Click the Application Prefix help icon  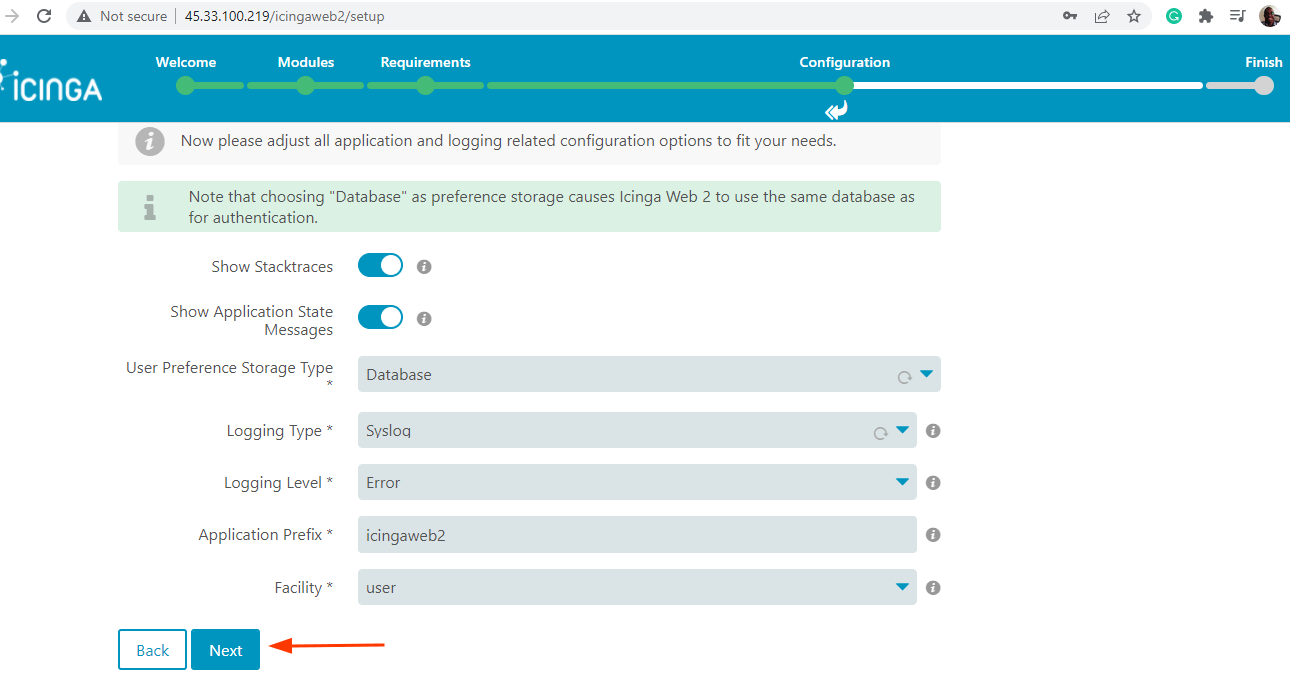933,535
